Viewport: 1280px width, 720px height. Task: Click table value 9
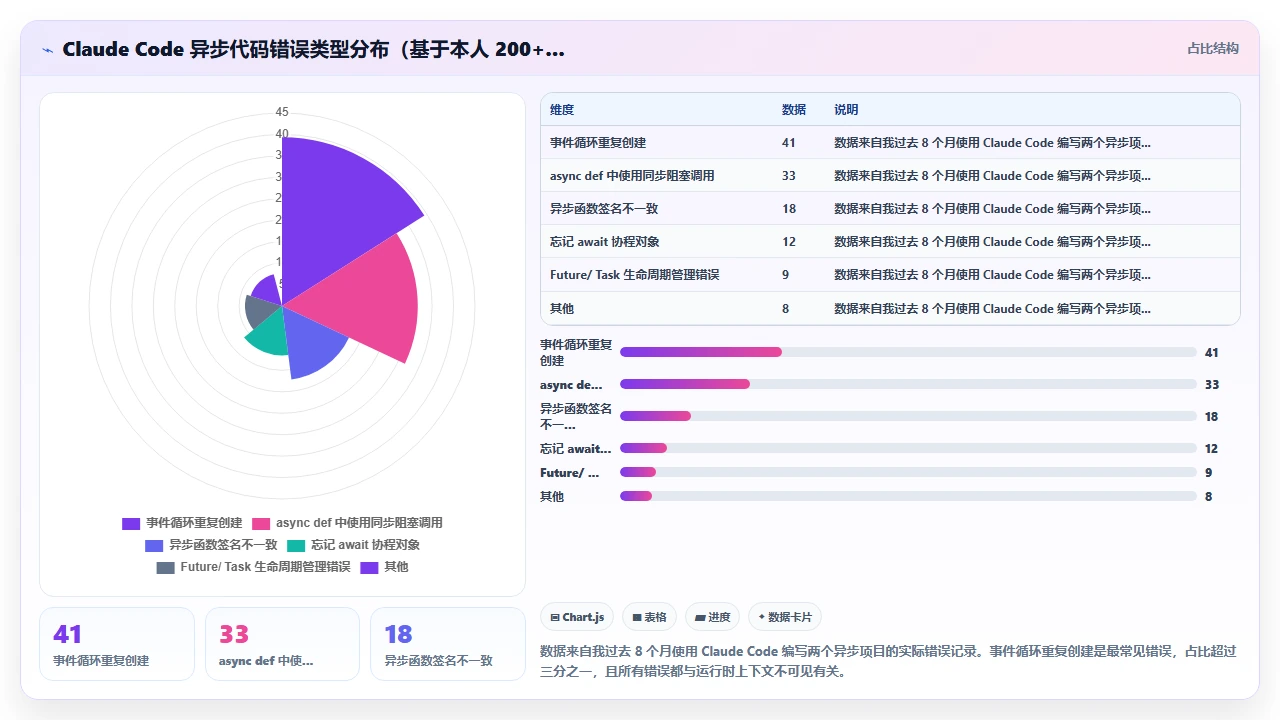coord(786,275)
